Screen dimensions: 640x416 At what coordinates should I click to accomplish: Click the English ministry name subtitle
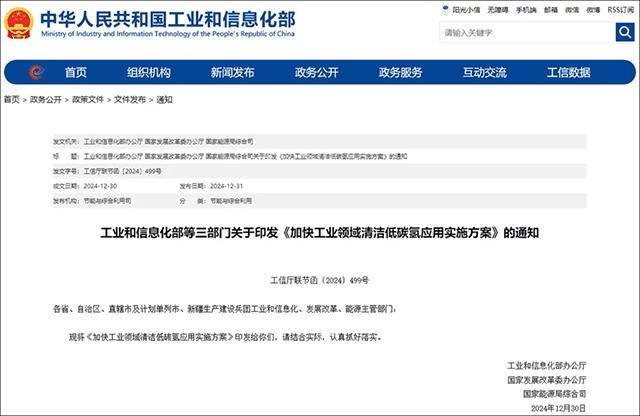[168, 34]
